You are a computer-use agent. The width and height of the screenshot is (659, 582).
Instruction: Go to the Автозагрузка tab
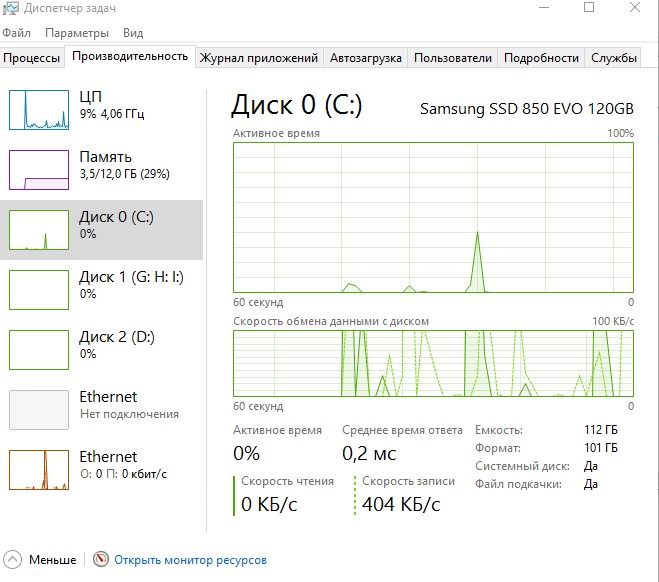(x=366, y=58)
